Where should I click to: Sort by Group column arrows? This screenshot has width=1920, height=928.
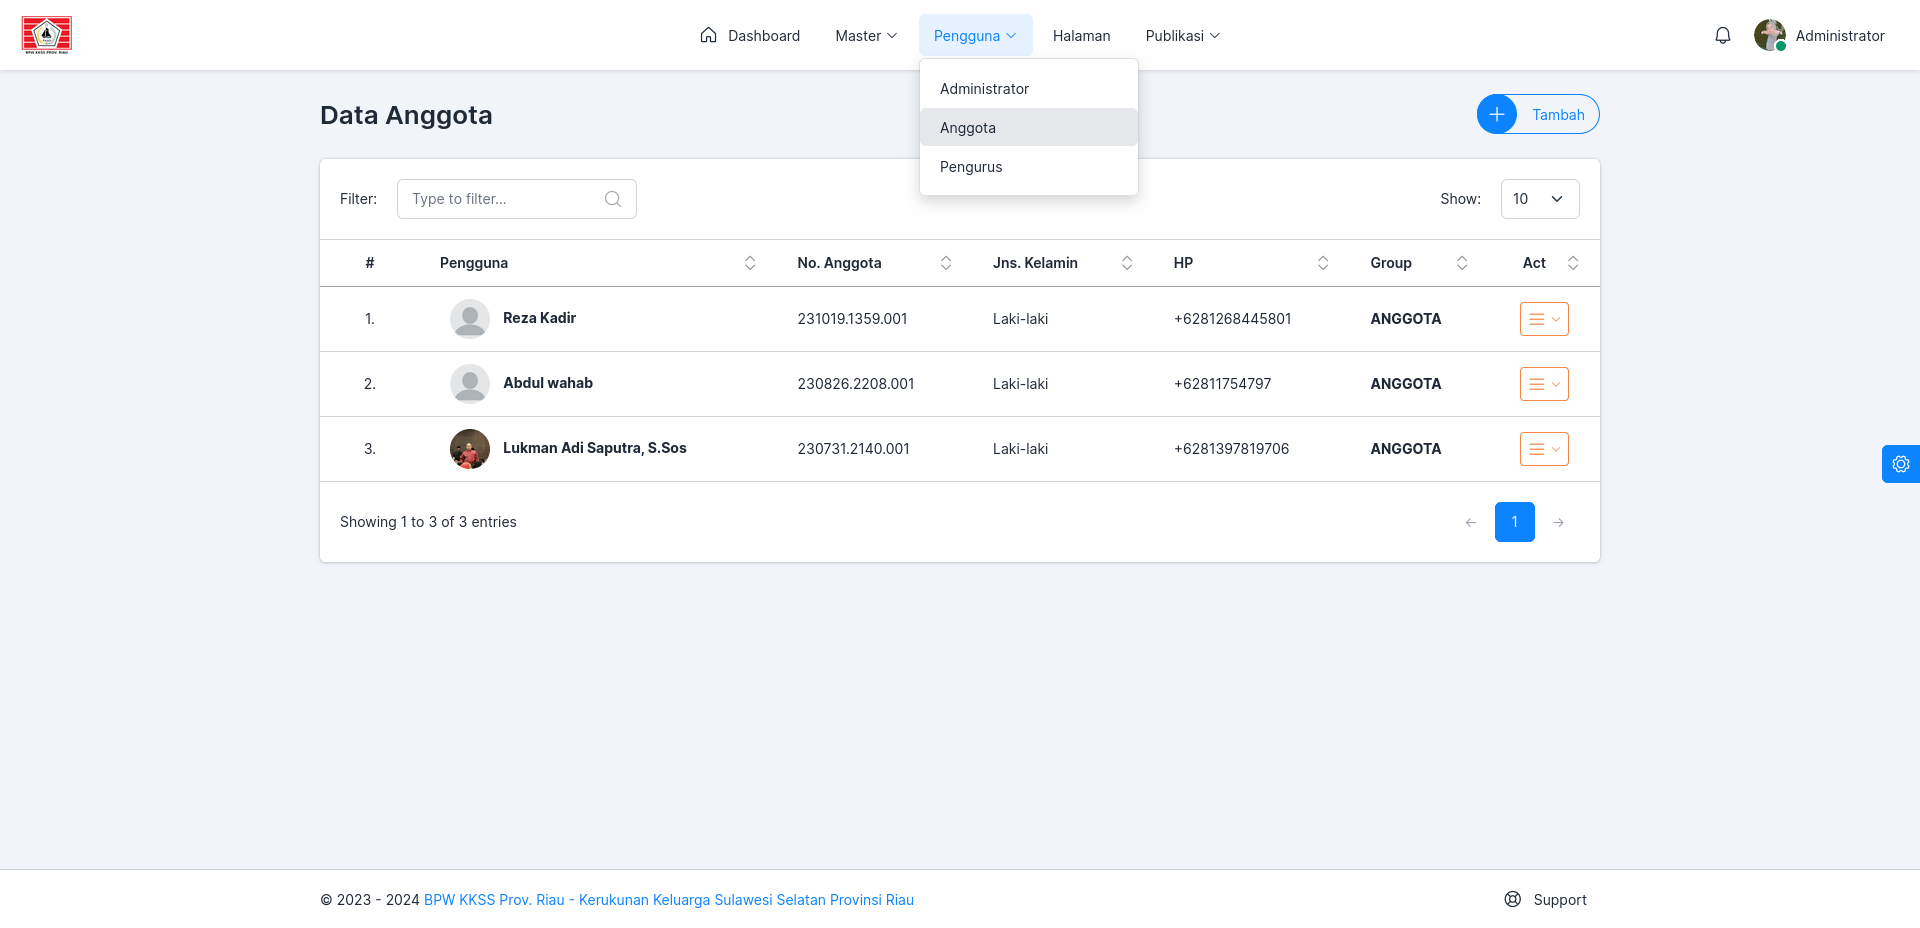click(x=1462, y=263)
